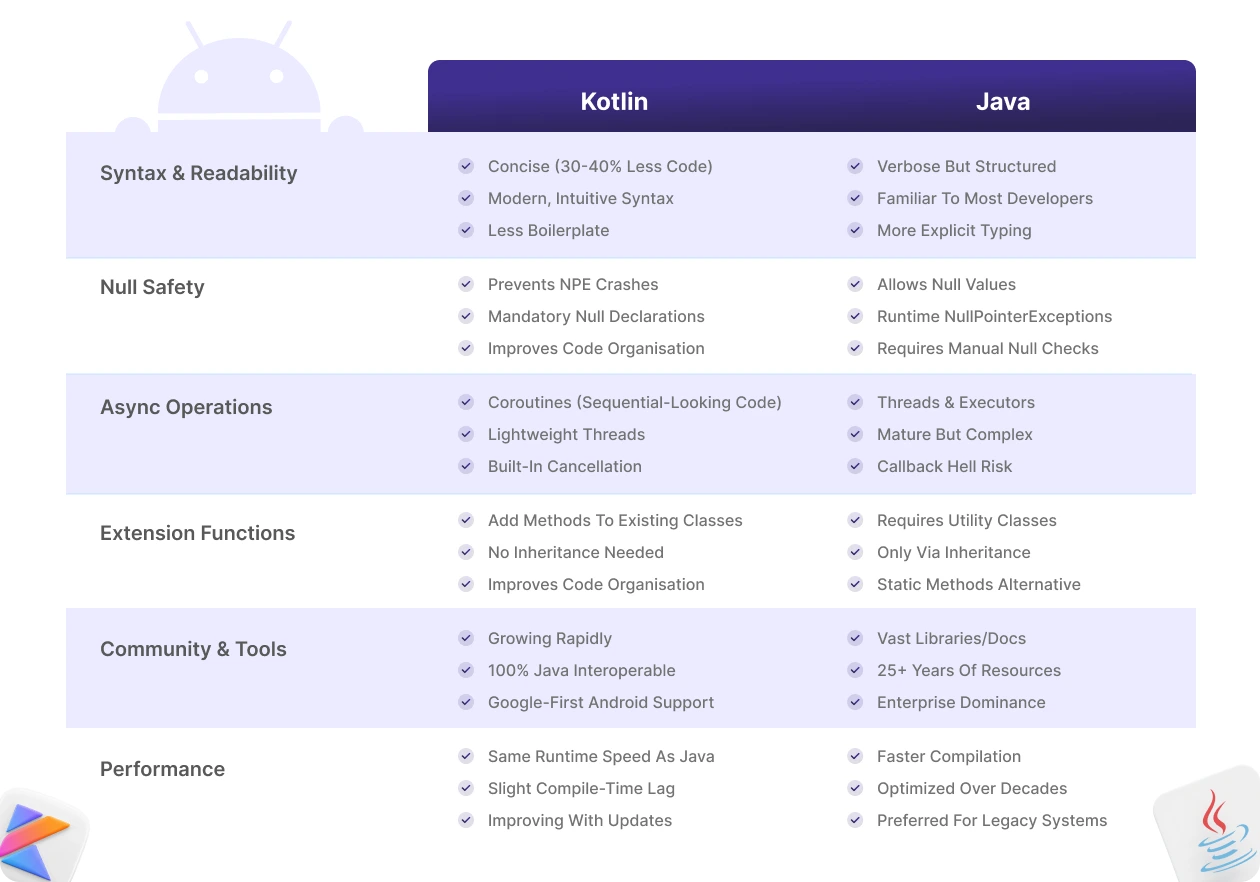Click the checkmark beside 'Static Methods Alternative'

coord(855,584)
